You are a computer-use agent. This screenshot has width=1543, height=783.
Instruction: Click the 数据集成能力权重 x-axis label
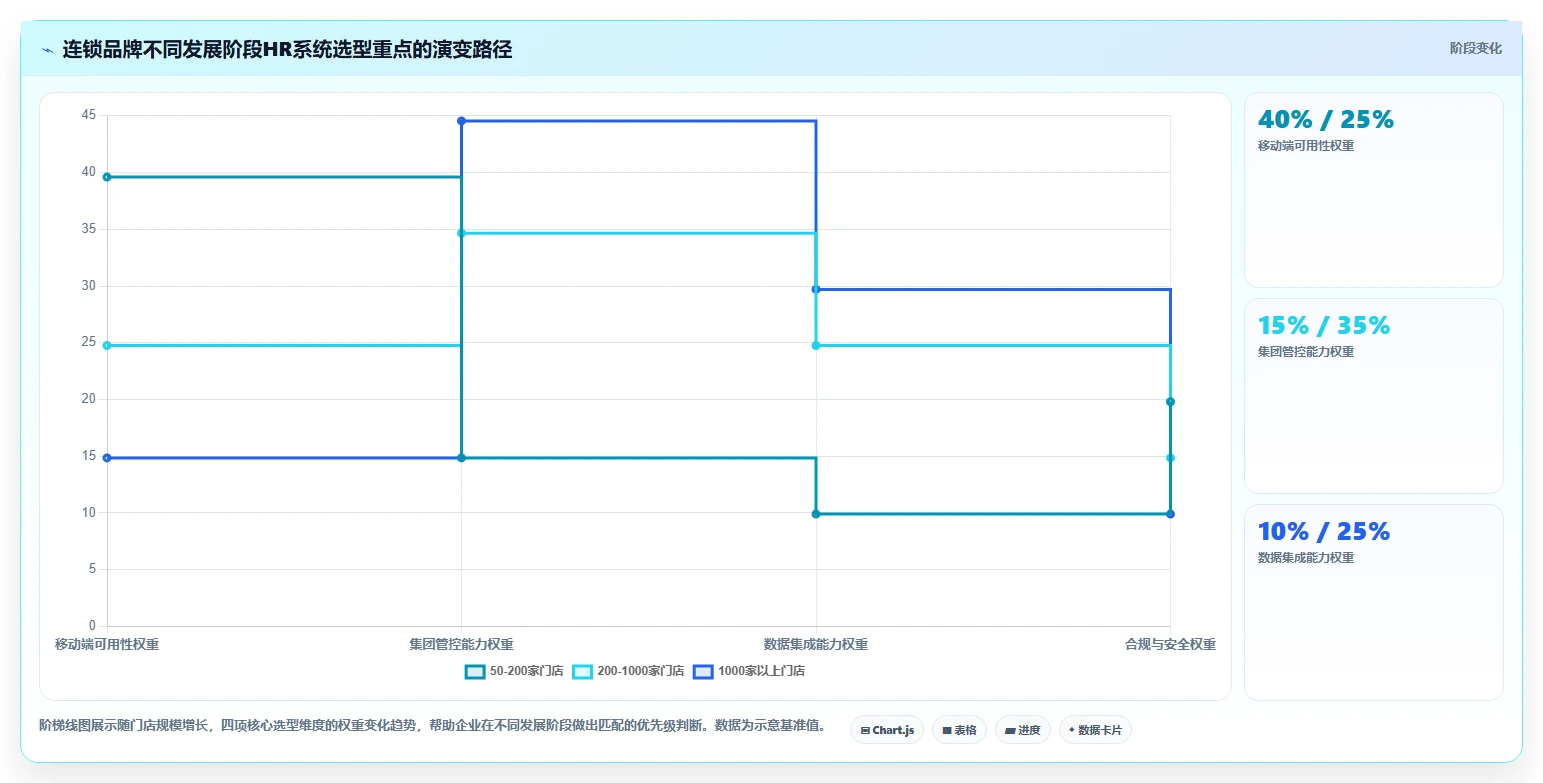click(816, 644)
